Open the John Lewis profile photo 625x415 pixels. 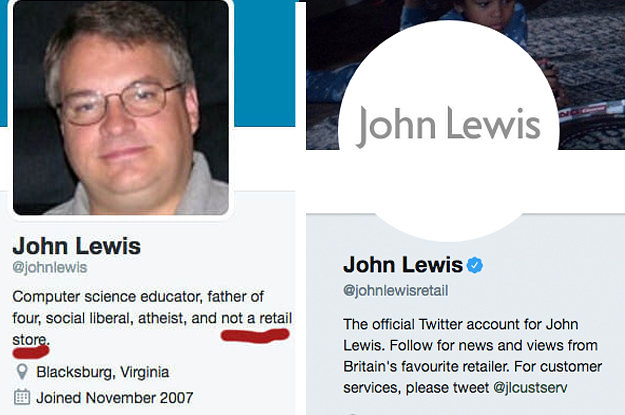click(121, 107)
